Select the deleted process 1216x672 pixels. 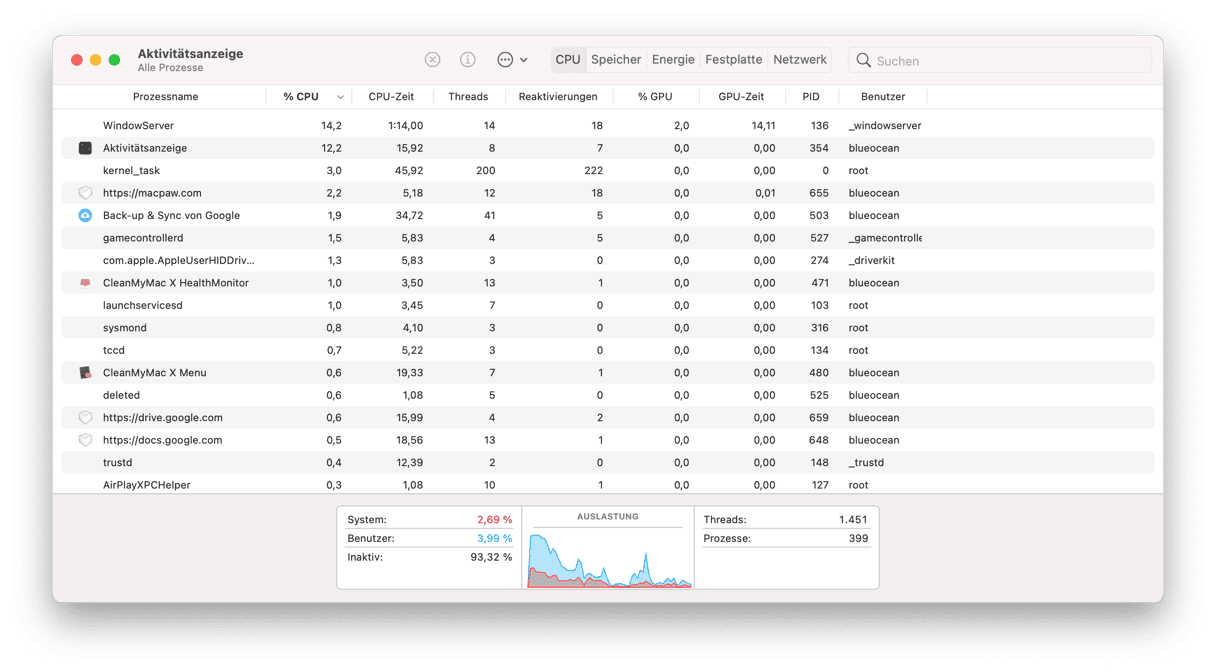point(608,395)
